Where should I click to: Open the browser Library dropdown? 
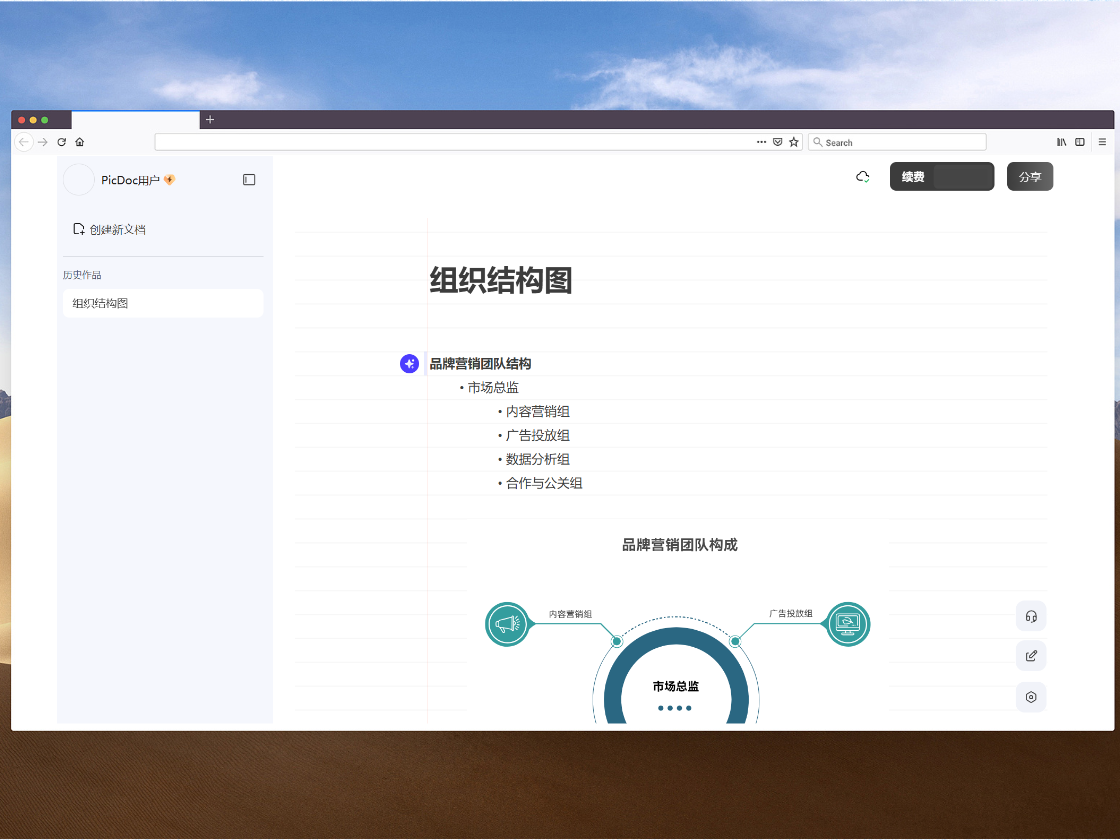(1062, 141)
